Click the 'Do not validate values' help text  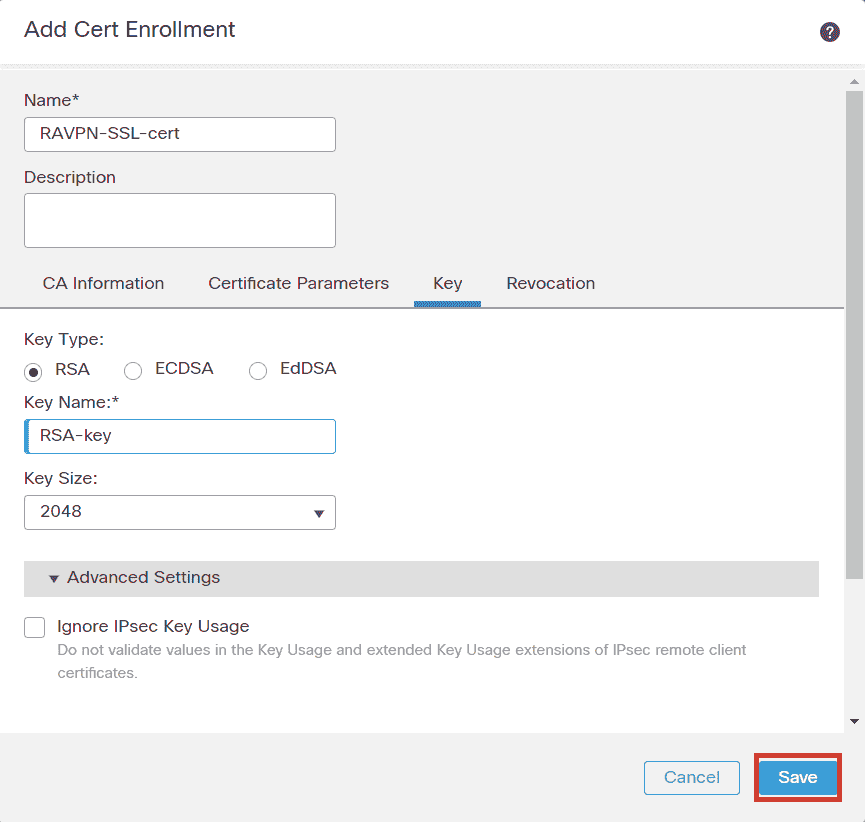point(402,661)
